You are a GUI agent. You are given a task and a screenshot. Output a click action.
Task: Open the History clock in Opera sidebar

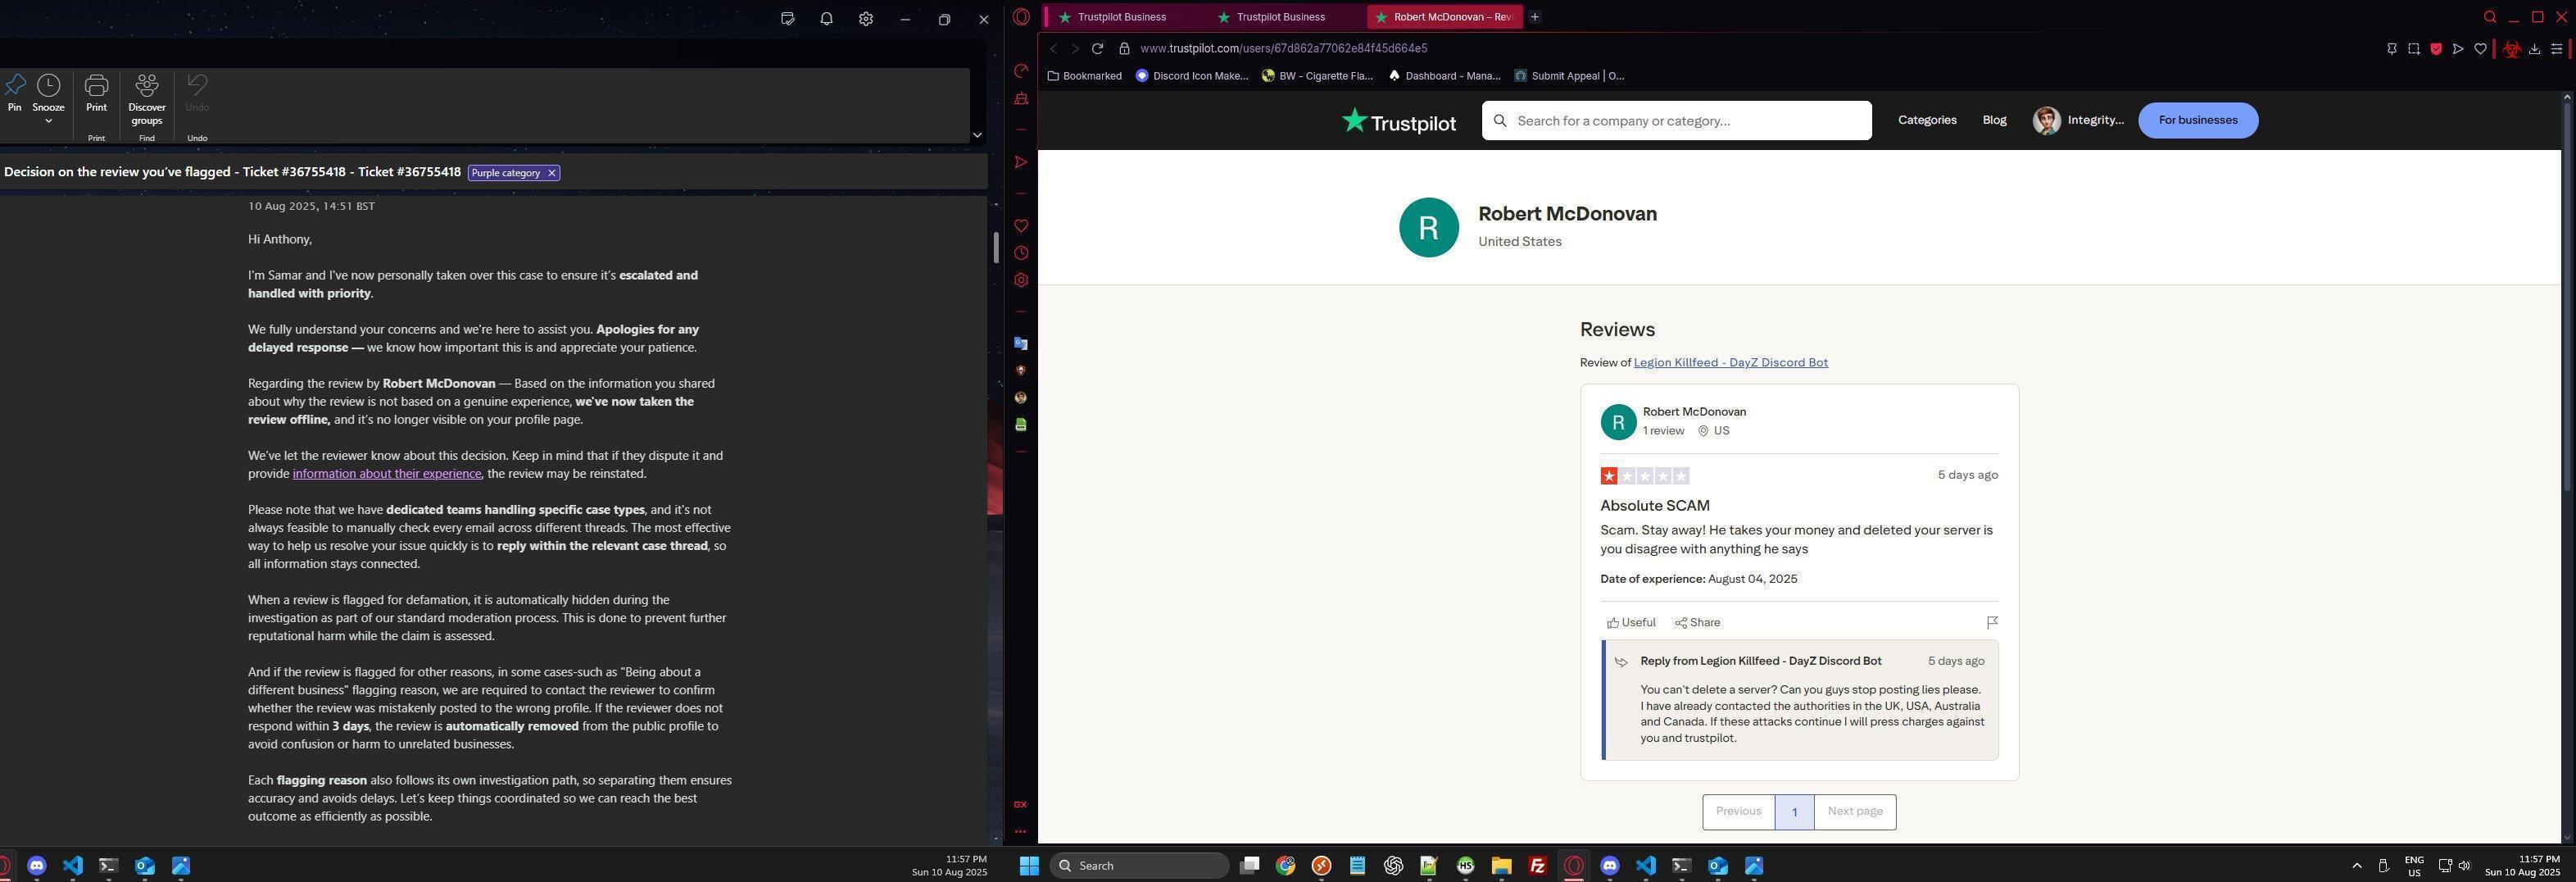click(1021, 254)
